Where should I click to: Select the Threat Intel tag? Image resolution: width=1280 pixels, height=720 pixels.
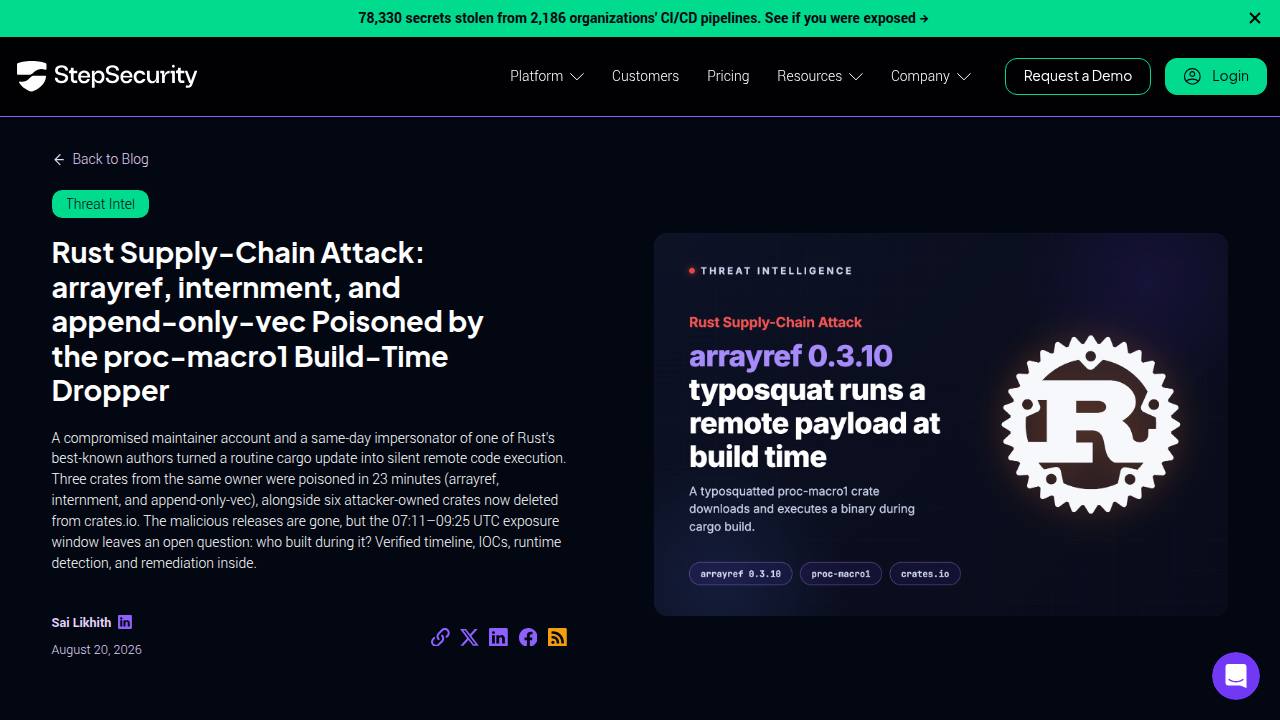(x=100, y=204)
